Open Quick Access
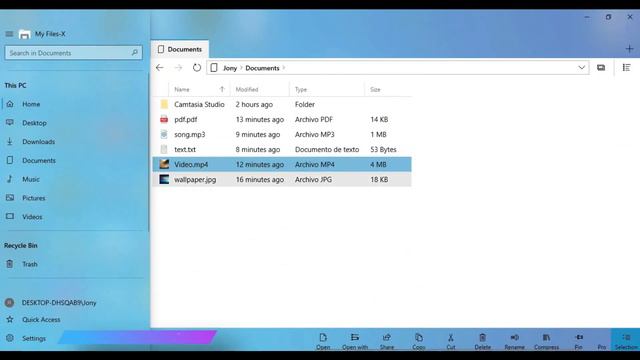Image resolution: width=640 pixels, height=360 pixels. pyautogui.click(x=41, y=320)
